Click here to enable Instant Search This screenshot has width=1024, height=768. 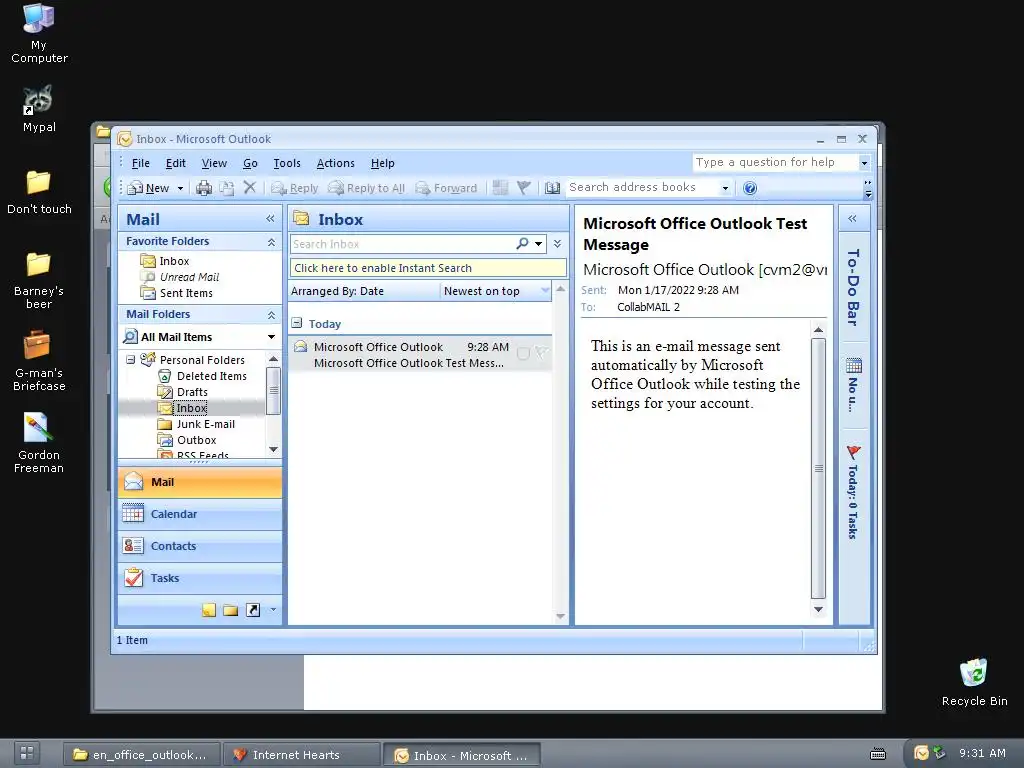tap(428, 268)
